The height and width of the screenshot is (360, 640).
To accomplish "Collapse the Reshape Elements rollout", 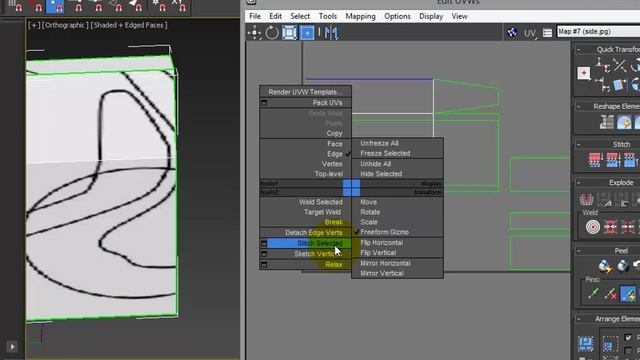I will 579,107.
